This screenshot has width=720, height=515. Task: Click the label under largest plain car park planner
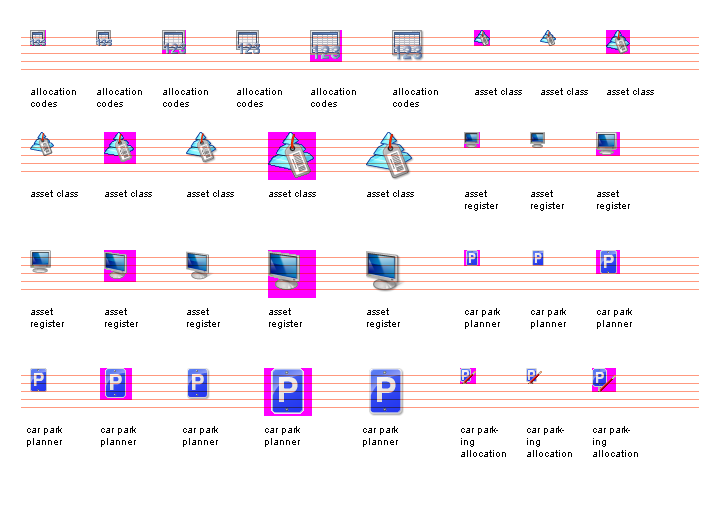380,436
